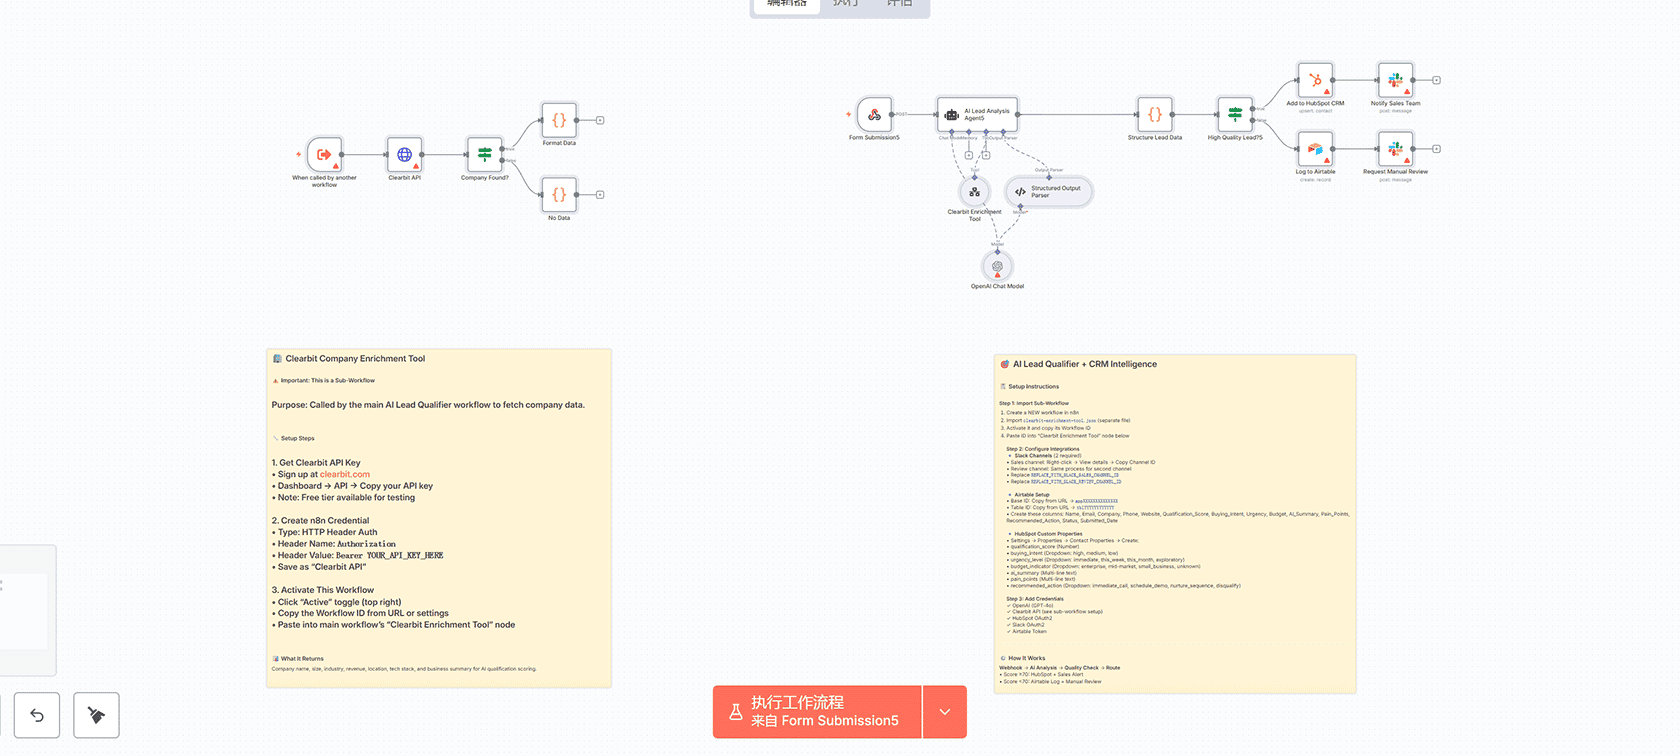Select the Notify Sales Team Slack node
The height and width of the screenshot is (756, 1680).
[1395, 81]
